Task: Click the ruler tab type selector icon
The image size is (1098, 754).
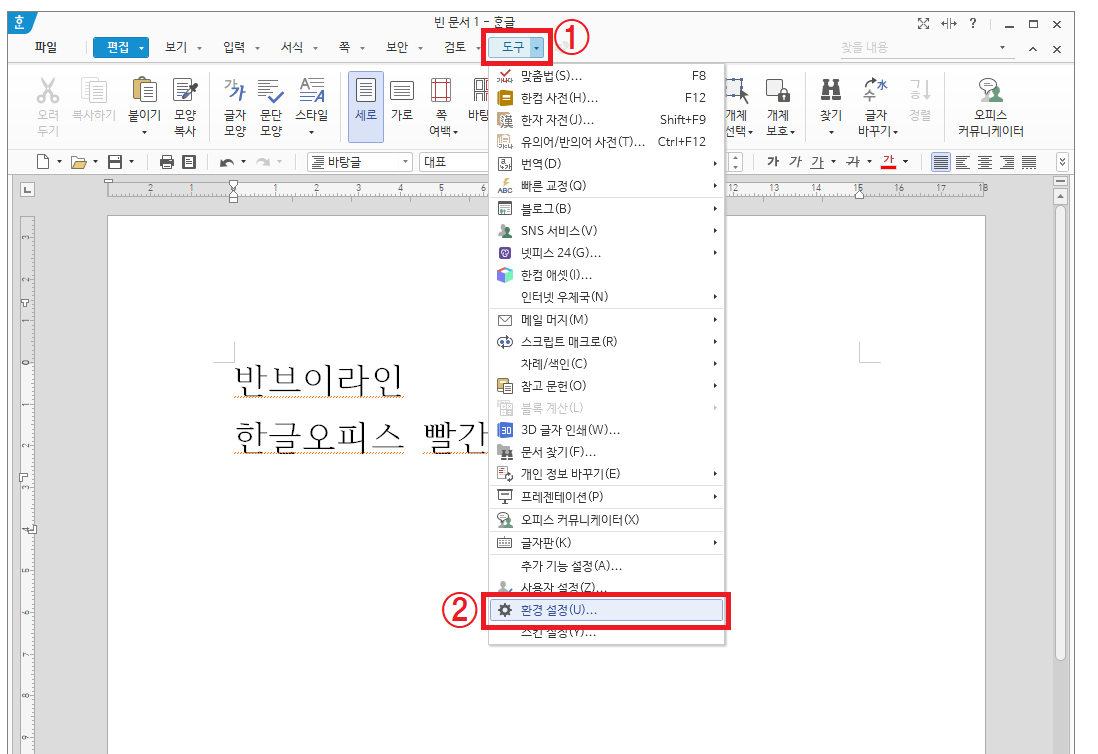Action: (27, 190)
